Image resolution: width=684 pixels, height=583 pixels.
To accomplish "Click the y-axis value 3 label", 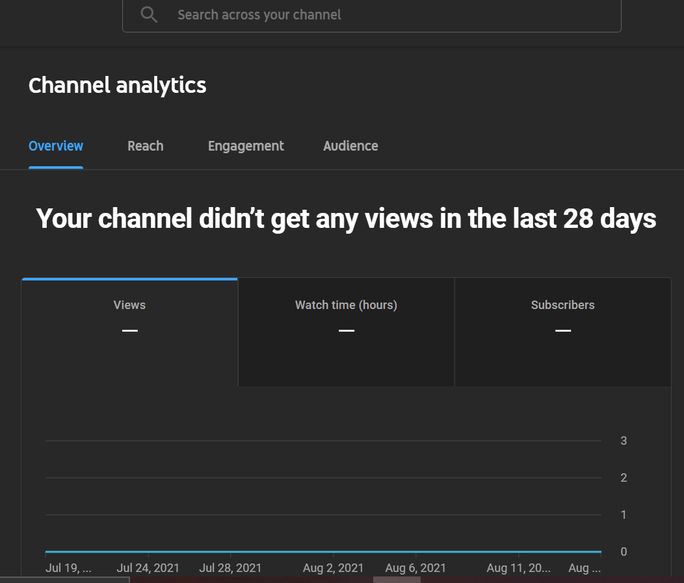I will 623,441.
